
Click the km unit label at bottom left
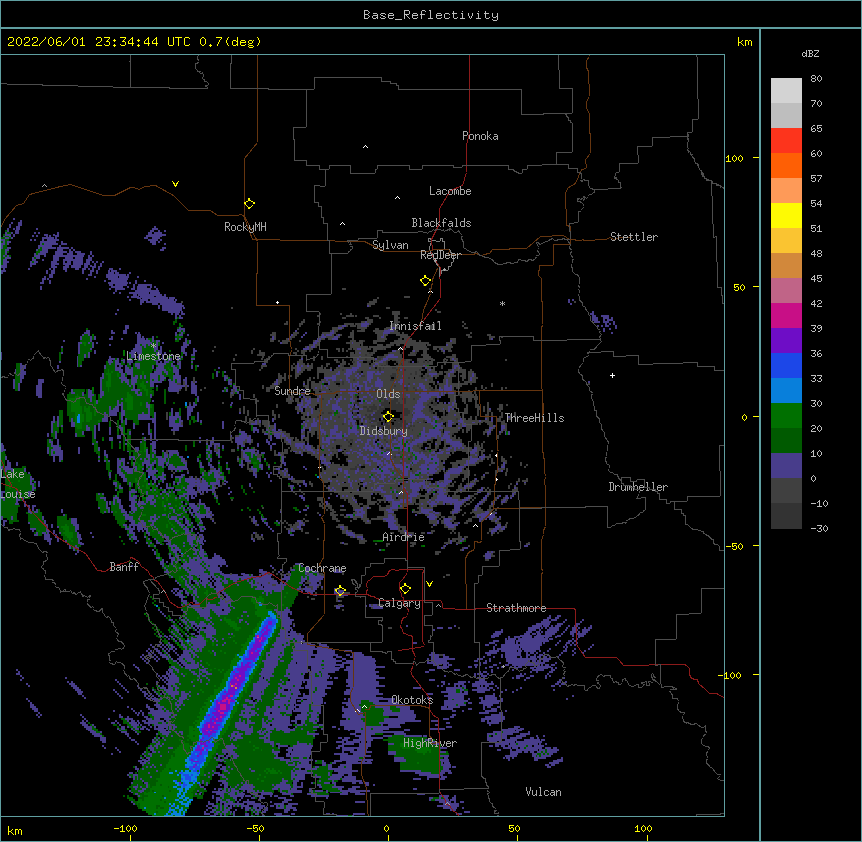coord(15,830)
